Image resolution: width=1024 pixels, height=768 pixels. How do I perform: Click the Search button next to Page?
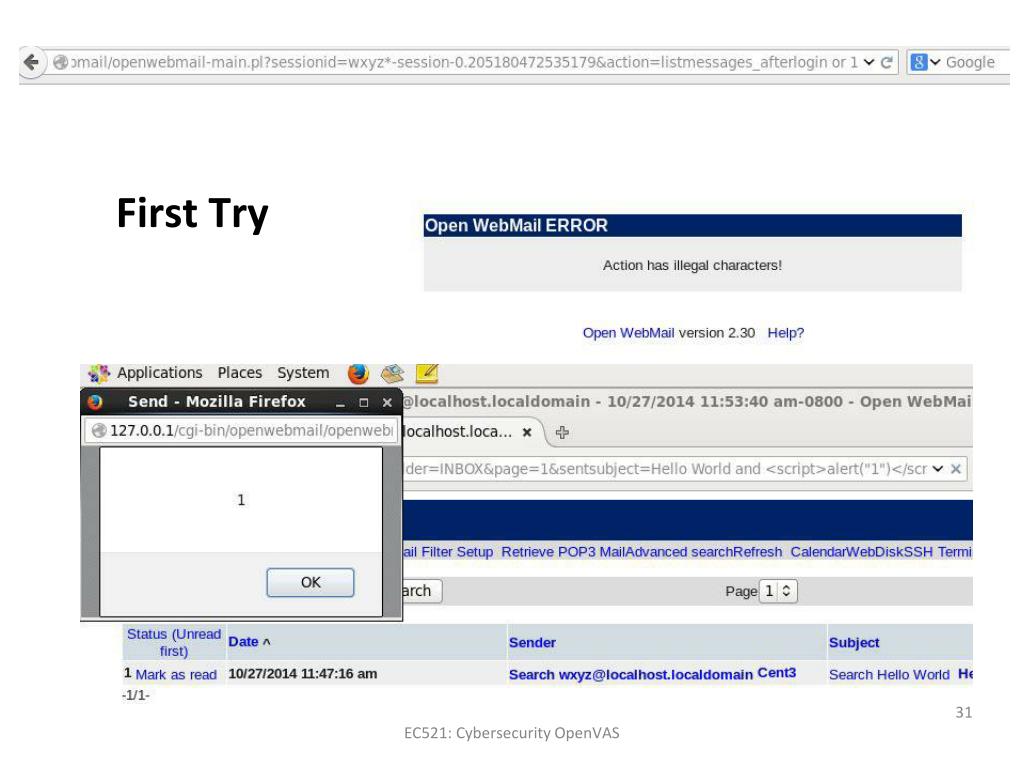click(x=422, y=591)
